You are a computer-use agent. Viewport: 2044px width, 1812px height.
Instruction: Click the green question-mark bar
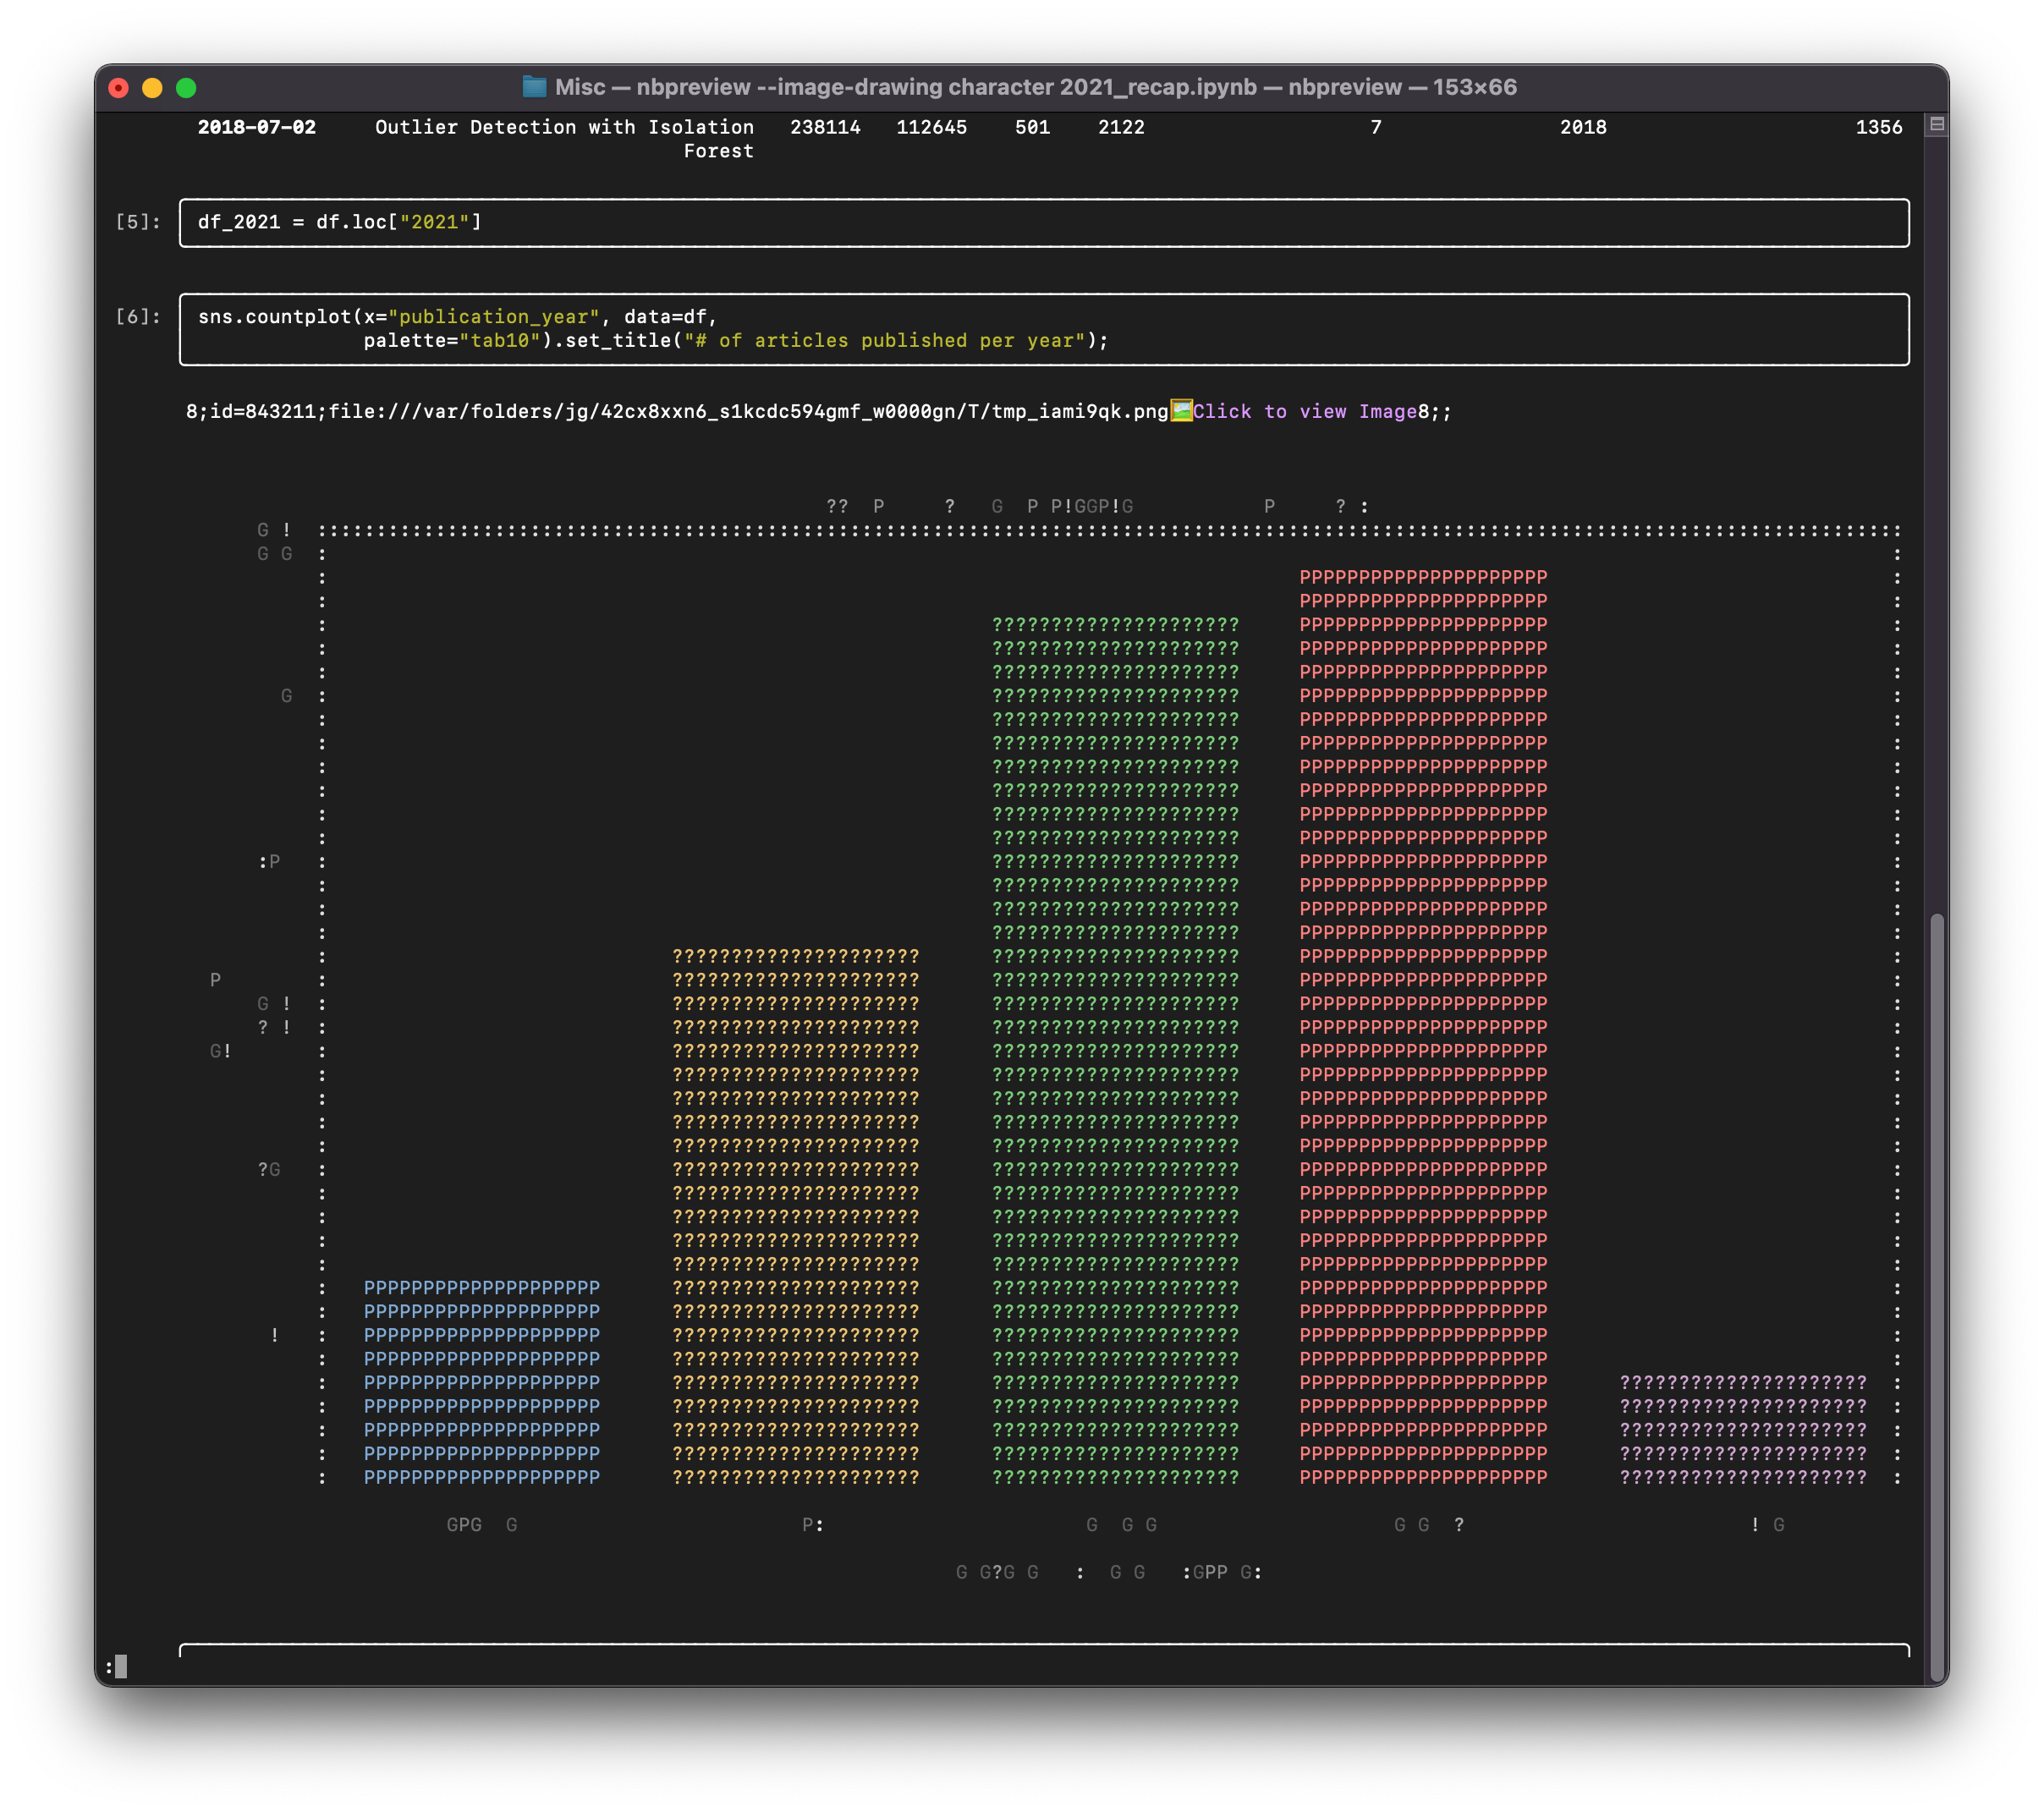click(1115, 1050)
